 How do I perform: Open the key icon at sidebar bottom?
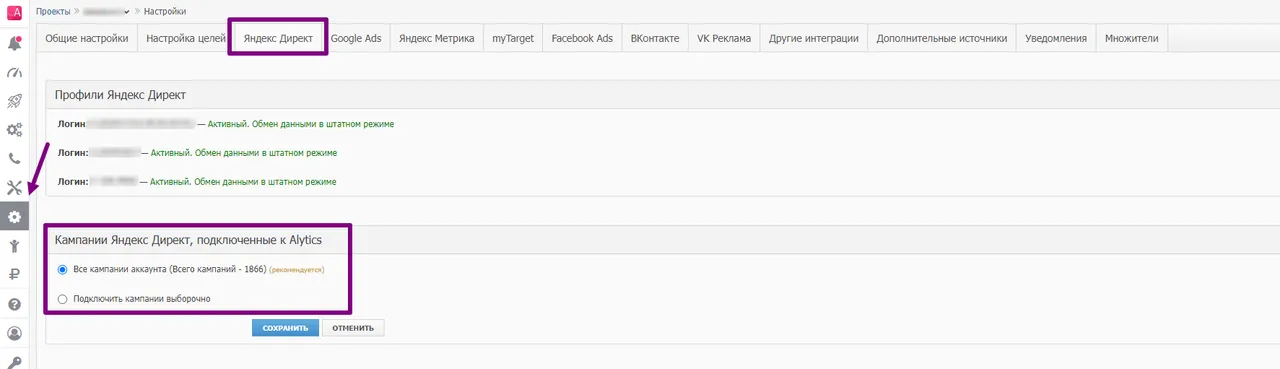click(14, 361)
